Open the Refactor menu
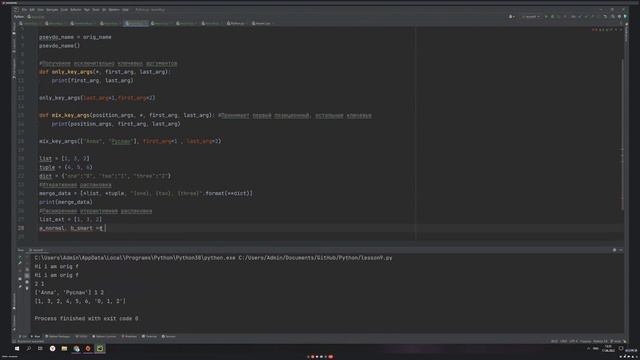Image resolution: width=640 pixels, height=360 pixels. coord(76,9)
